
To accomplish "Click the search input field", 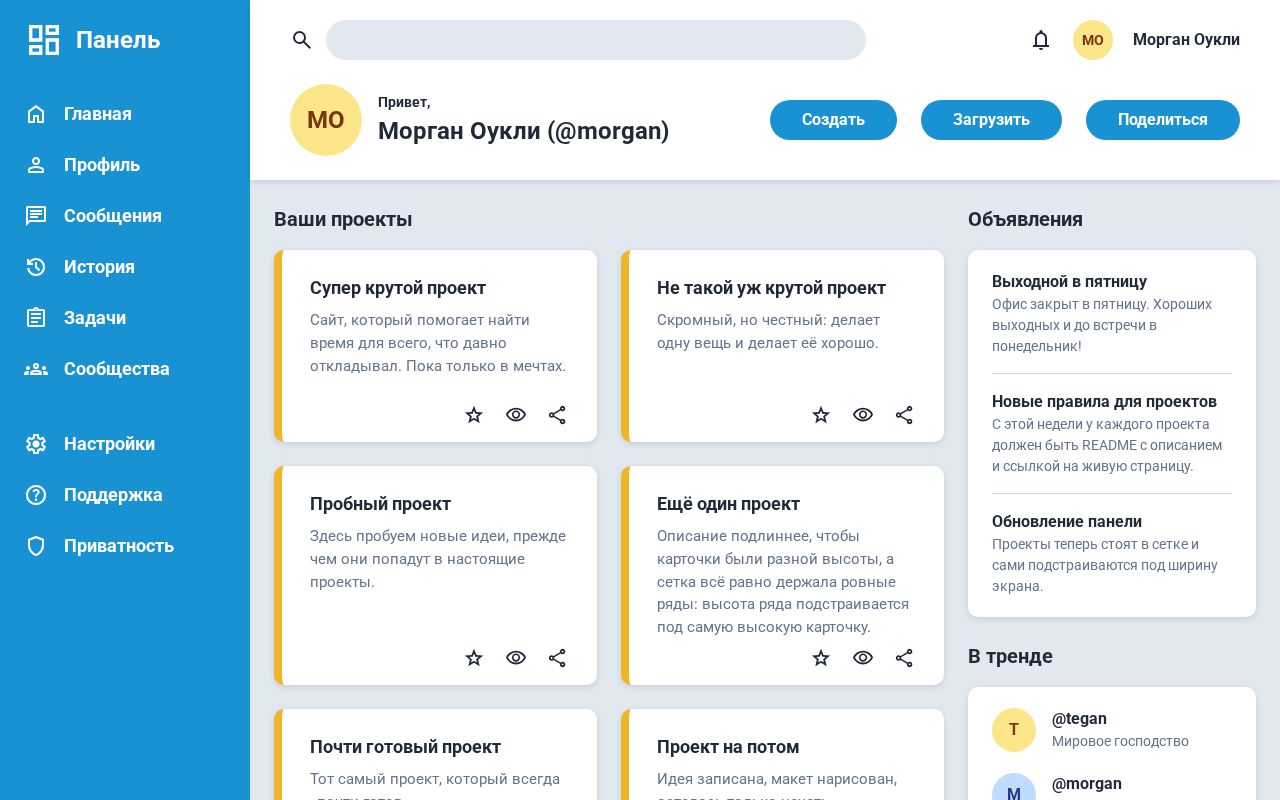I will (596, 40).
